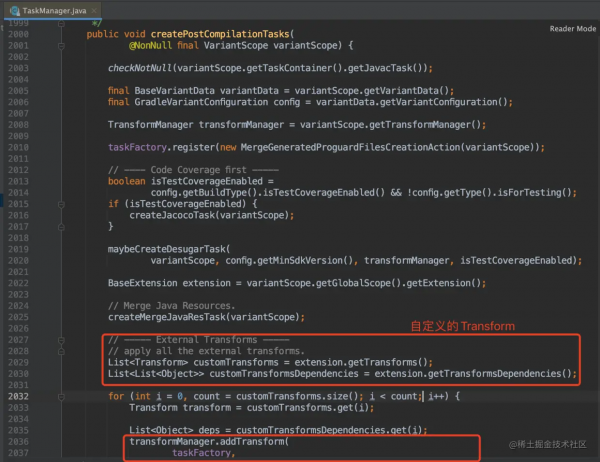Click the checkNotNull method call
The height and width of the screenshot is (462, 600).
coord(140,68)
